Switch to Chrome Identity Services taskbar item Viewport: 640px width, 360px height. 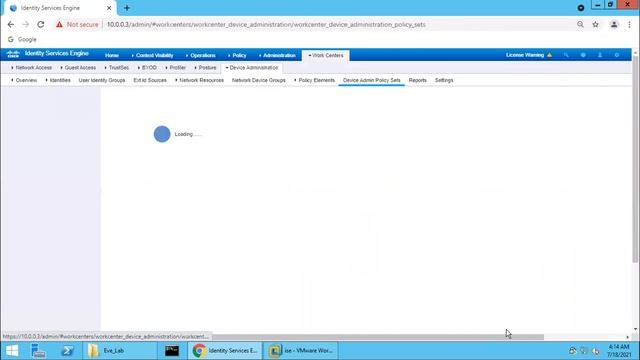[225, 351]
